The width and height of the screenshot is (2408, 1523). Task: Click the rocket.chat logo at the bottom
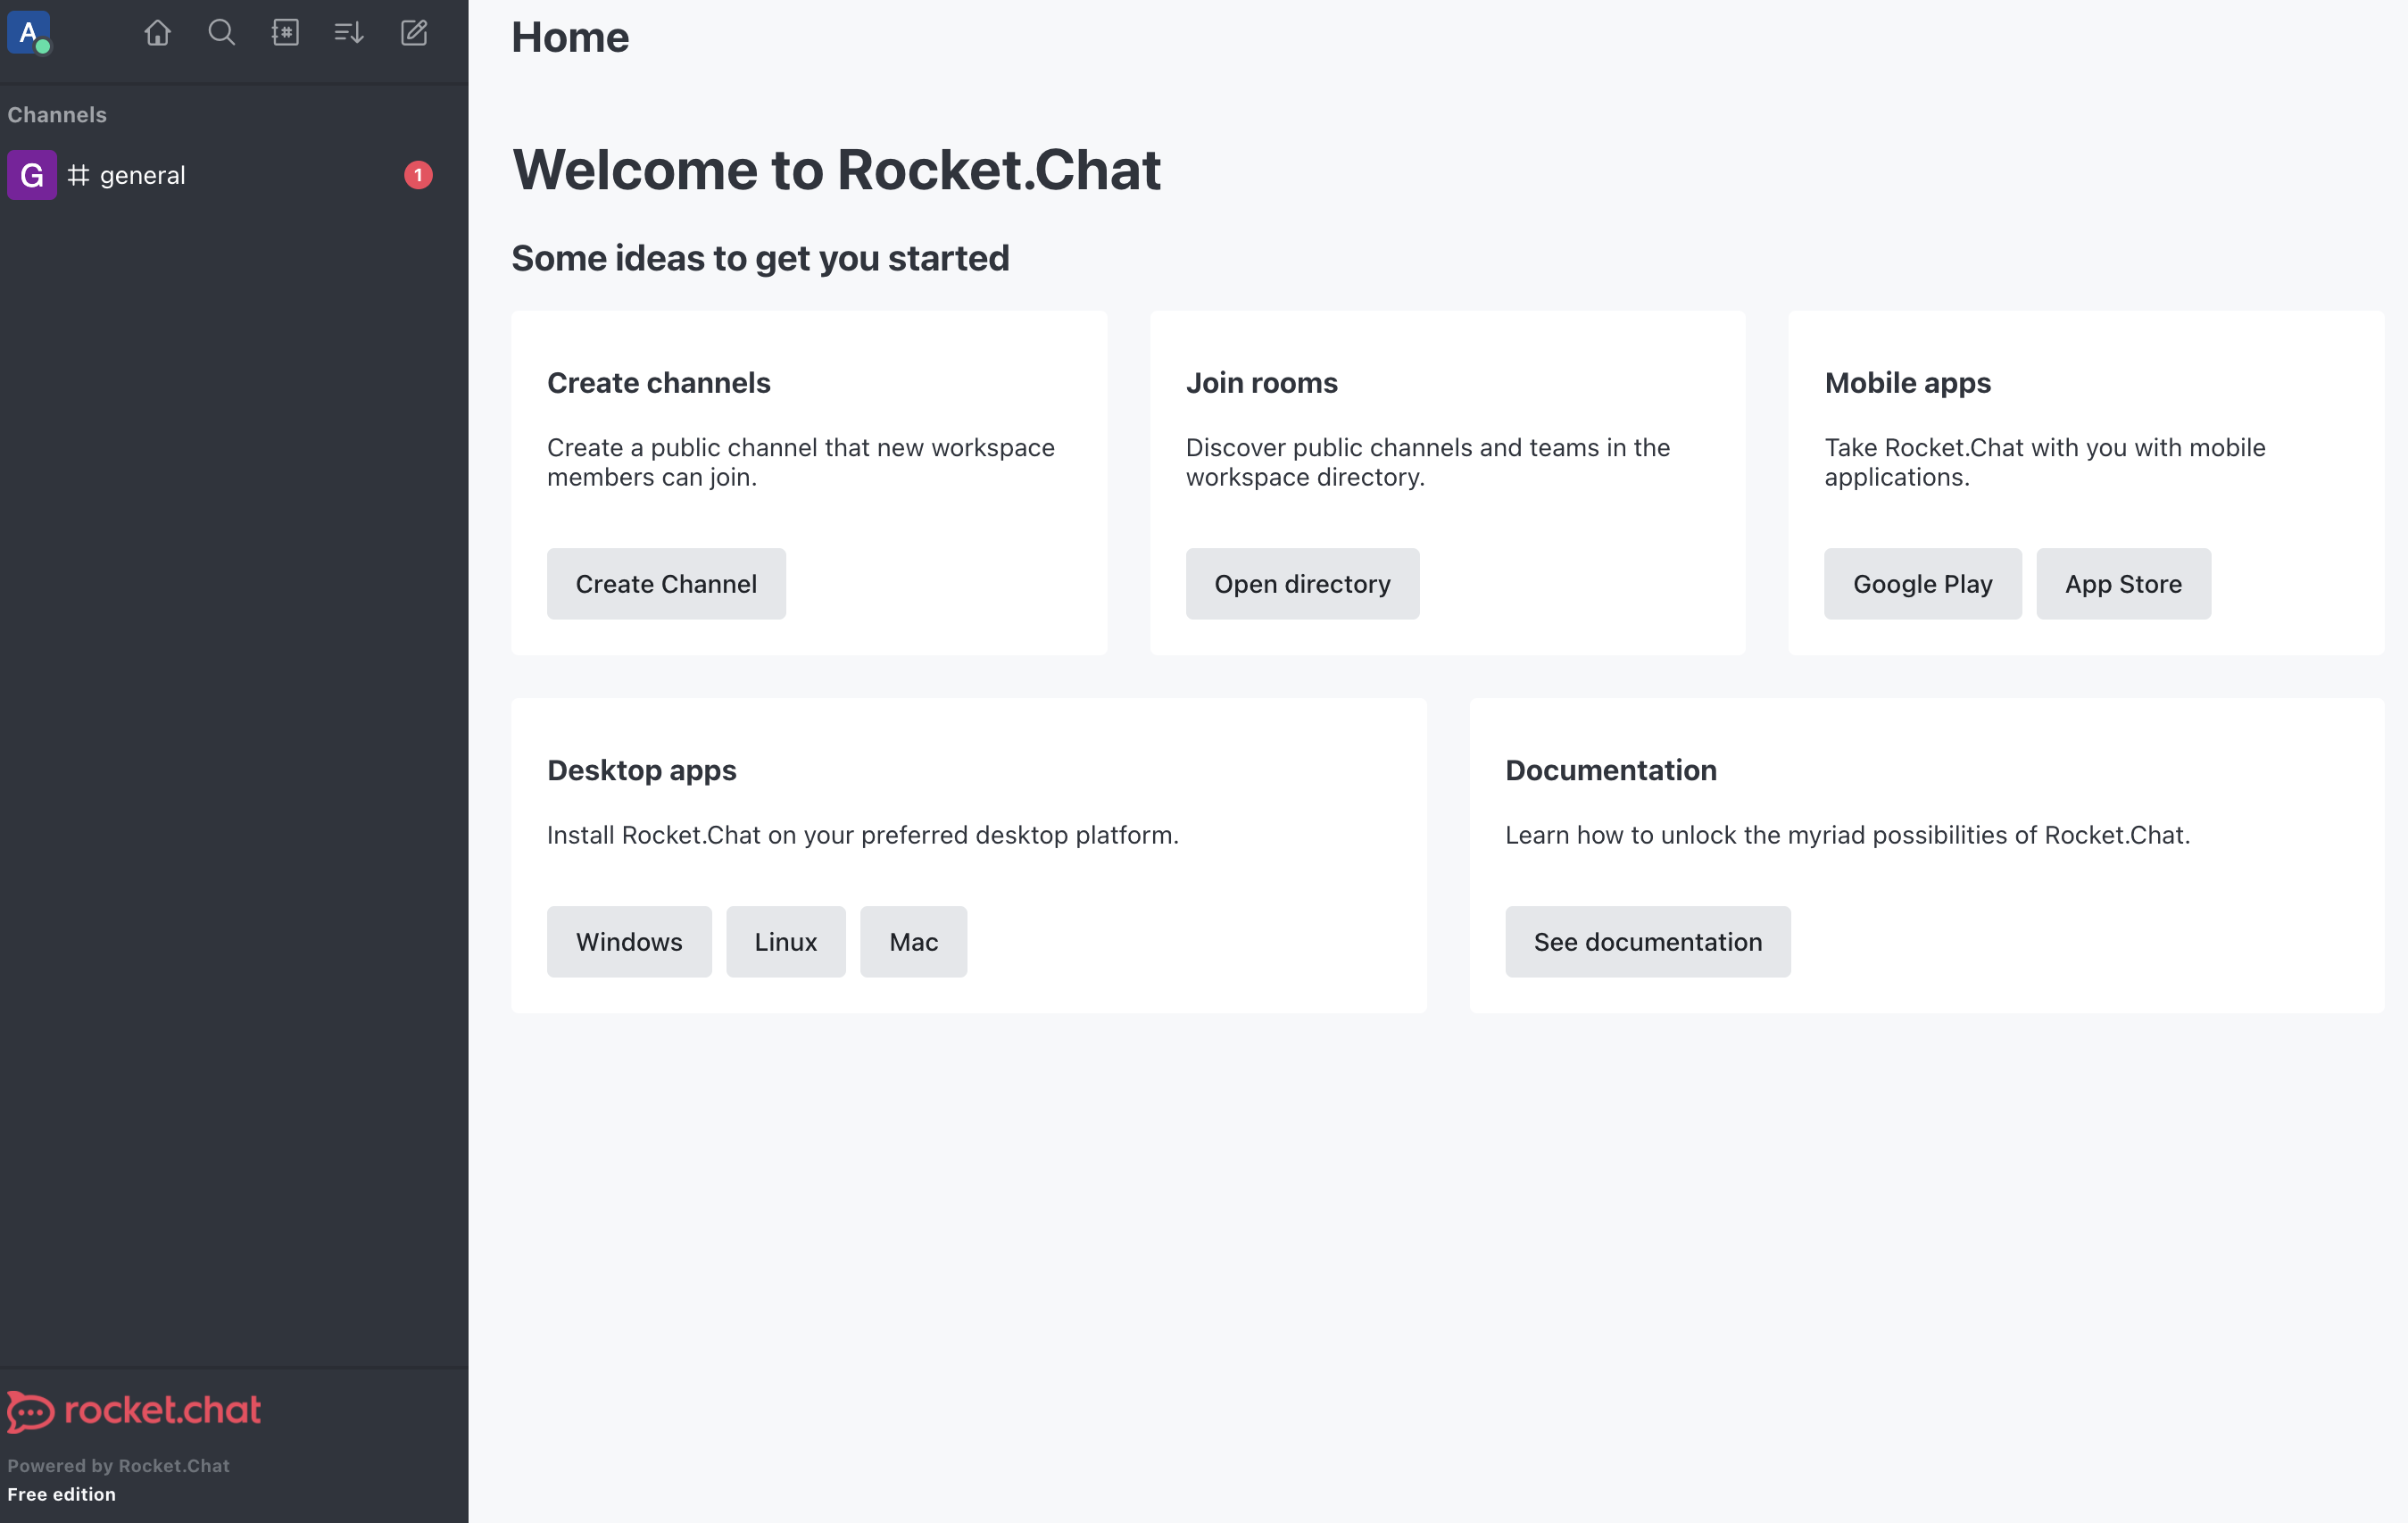coord(134,1410)
